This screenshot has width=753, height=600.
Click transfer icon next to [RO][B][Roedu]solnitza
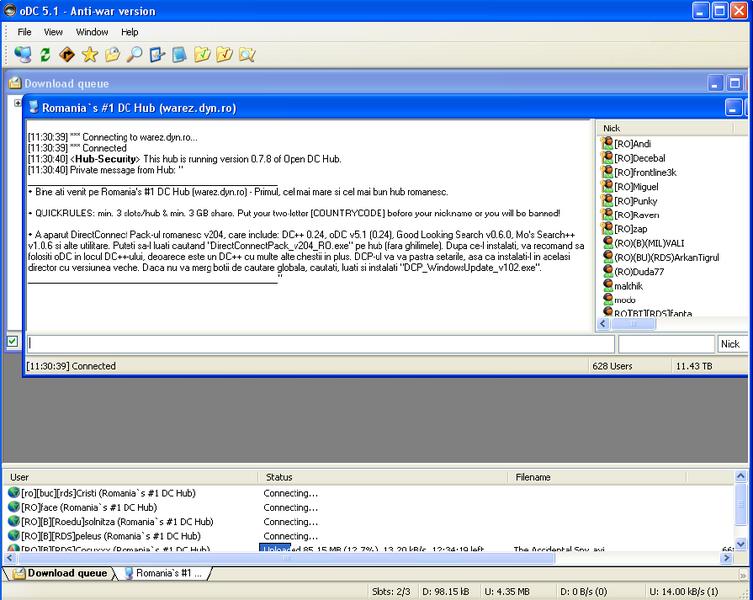click(13, 521)
